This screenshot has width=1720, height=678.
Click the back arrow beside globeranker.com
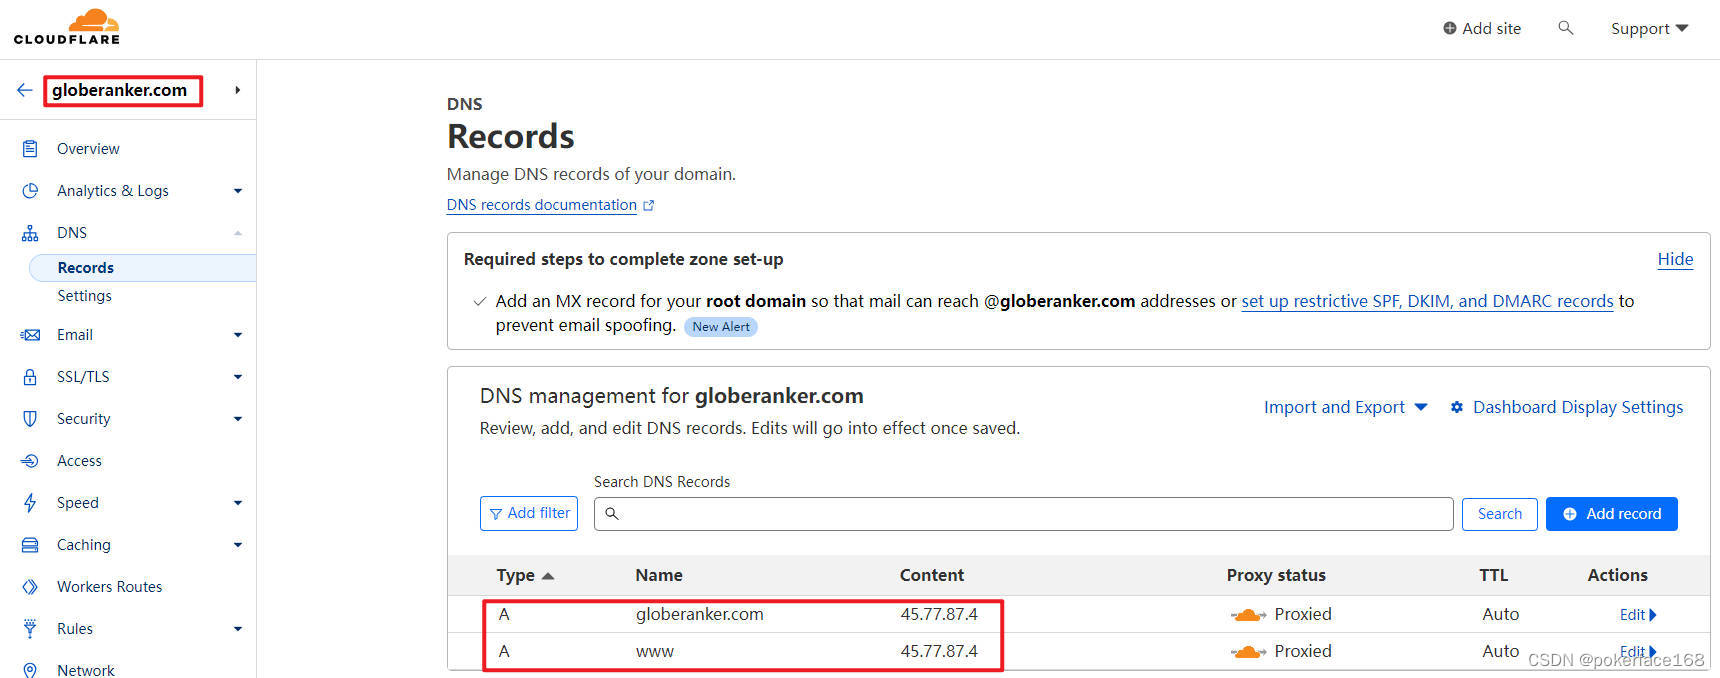coord(25,90)
